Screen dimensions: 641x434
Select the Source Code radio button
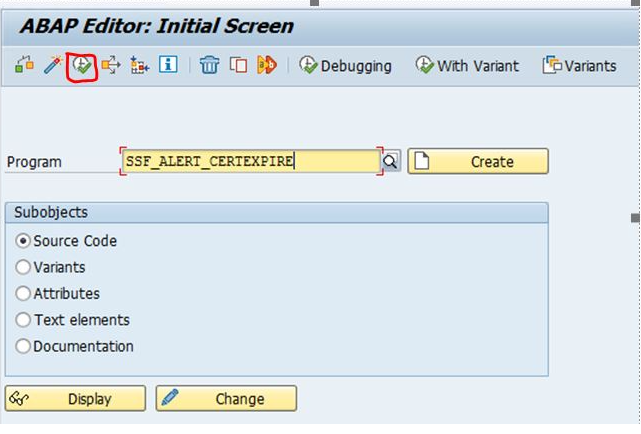point(23,241)
